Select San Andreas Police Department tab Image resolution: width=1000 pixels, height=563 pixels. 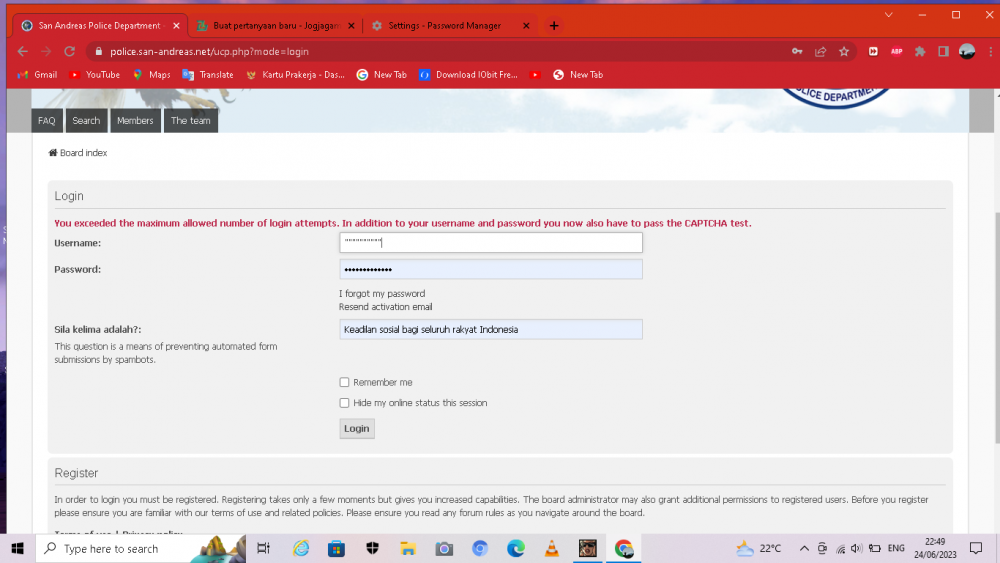pyautogui.click(x=100, y=26)
